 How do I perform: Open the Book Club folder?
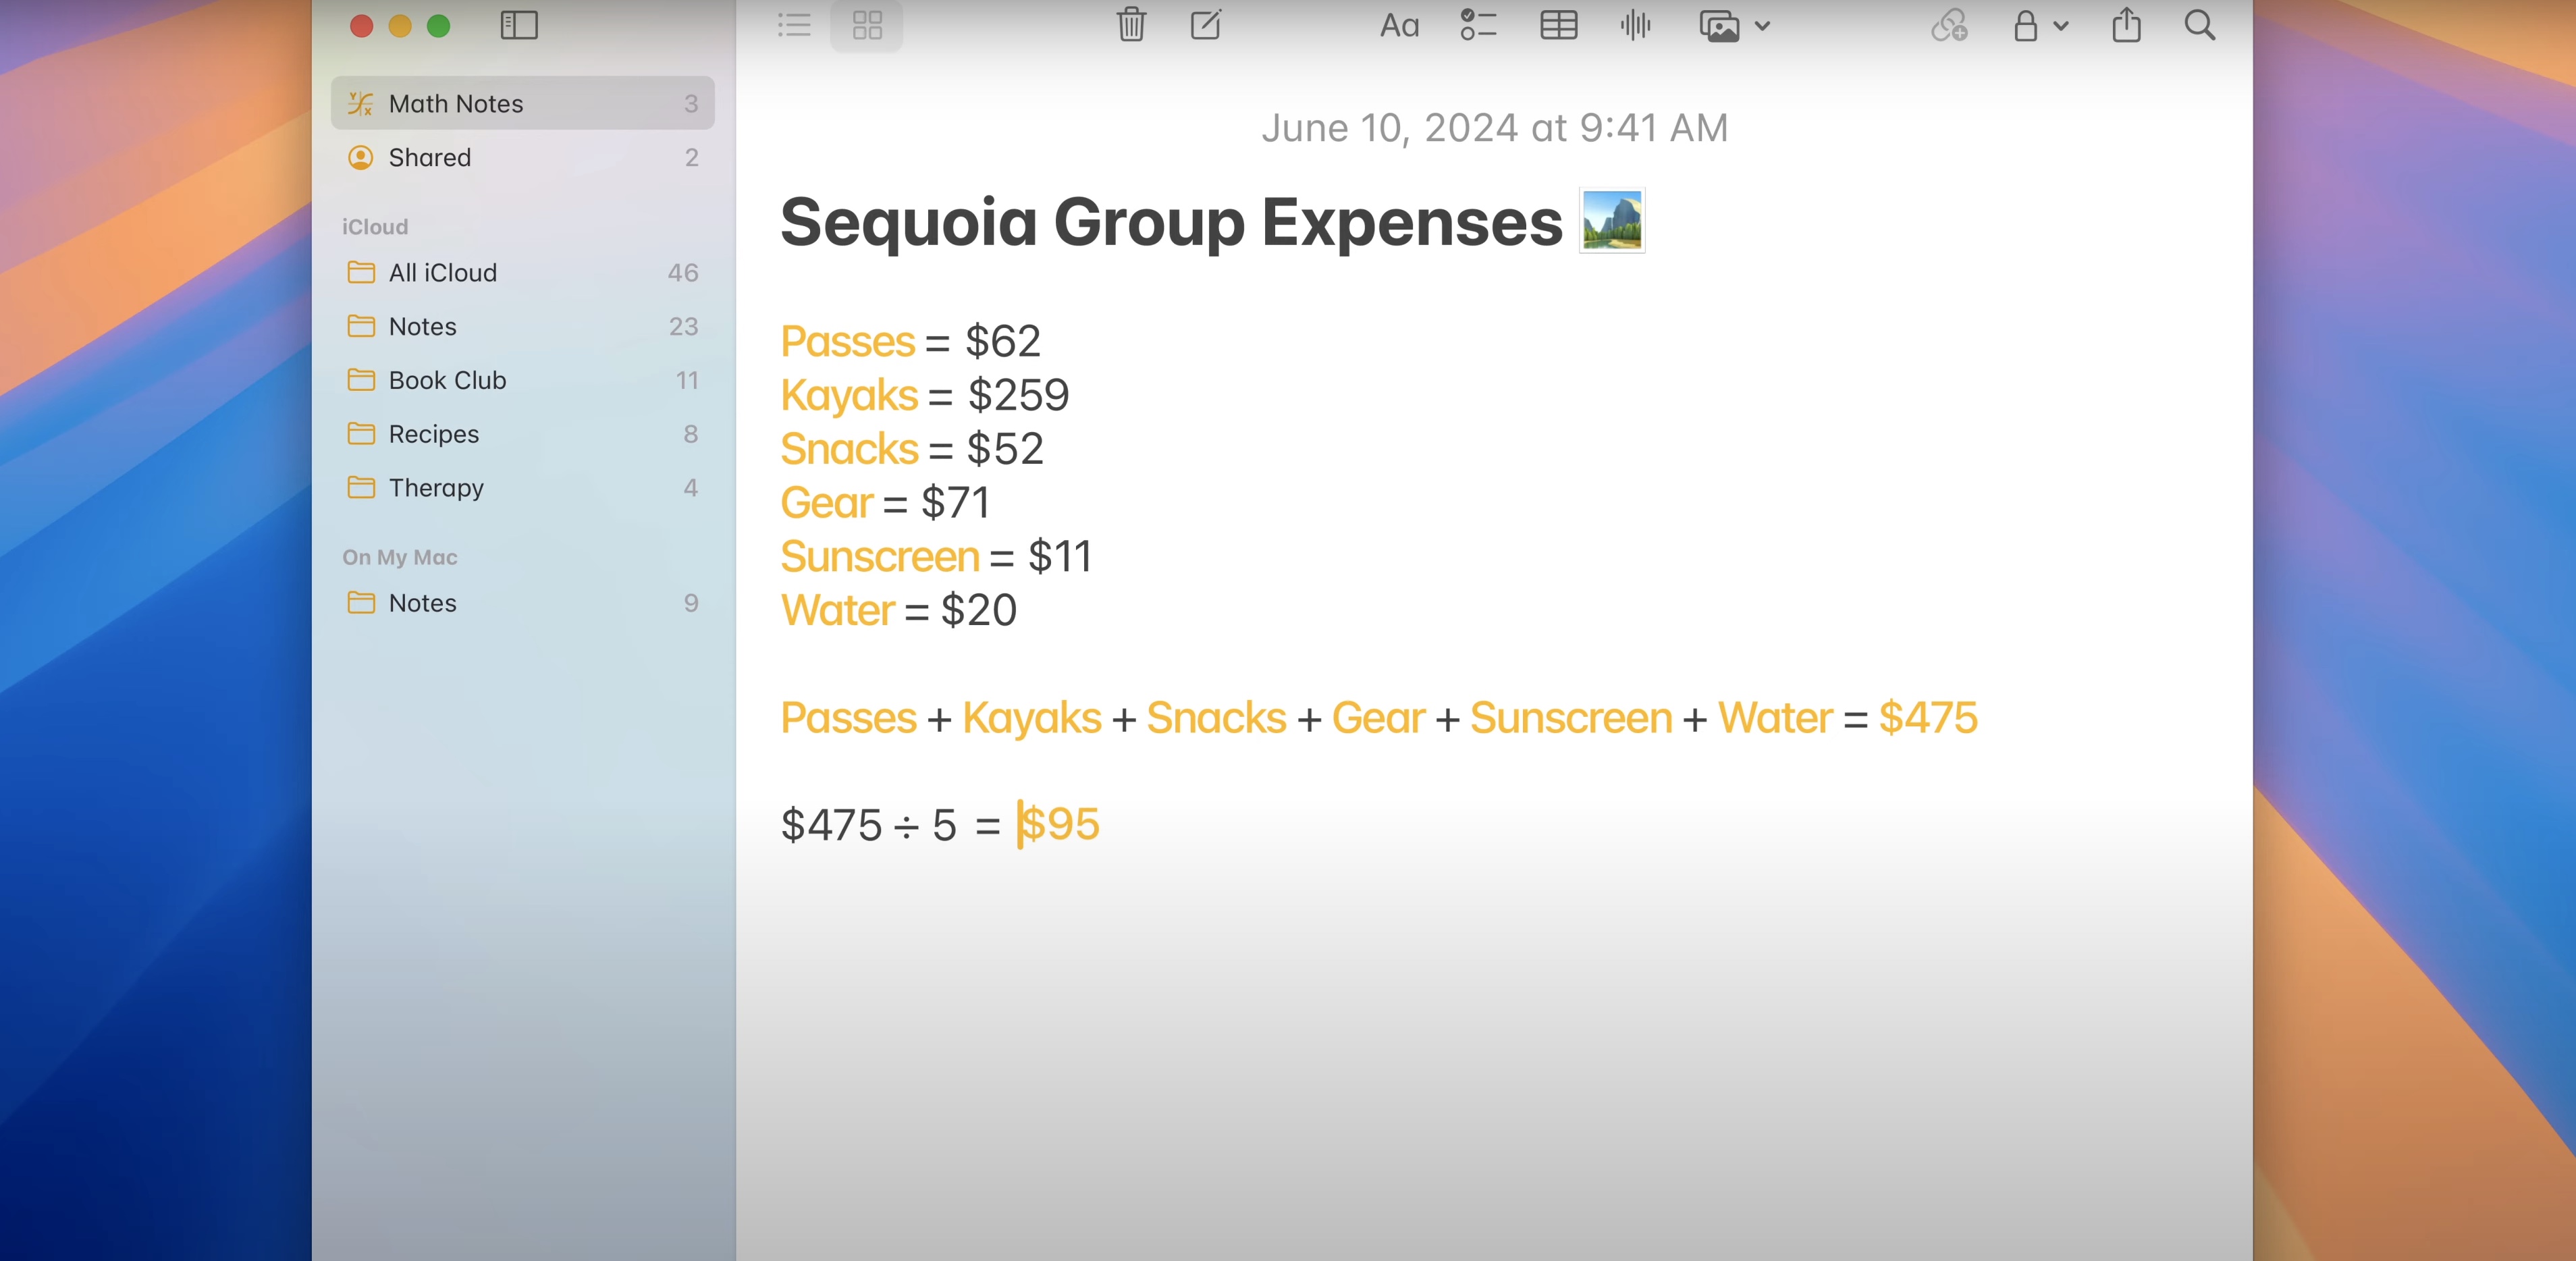tap(447, 380)
